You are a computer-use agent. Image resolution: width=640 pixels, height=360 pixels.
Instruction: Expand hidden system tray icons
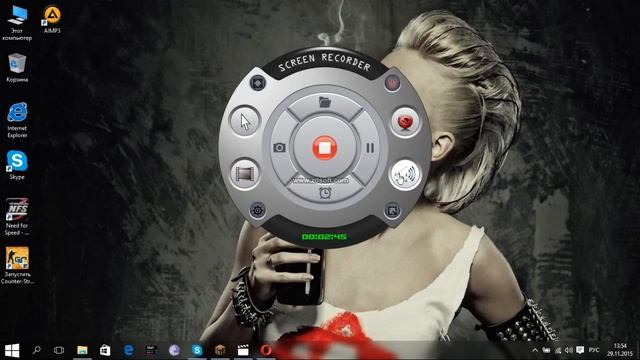(535, 350)
